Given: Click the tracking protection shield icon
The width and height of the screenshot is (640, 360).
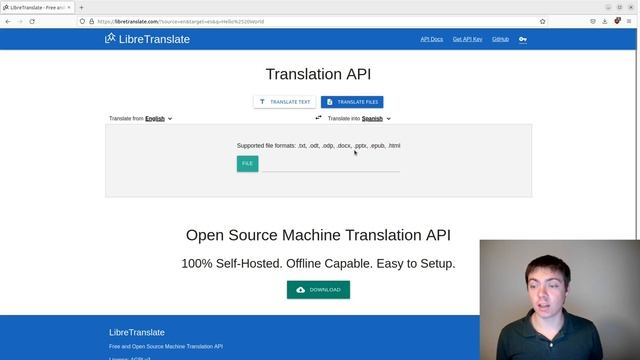Looking at the screenshot, I should click(82, 21).
